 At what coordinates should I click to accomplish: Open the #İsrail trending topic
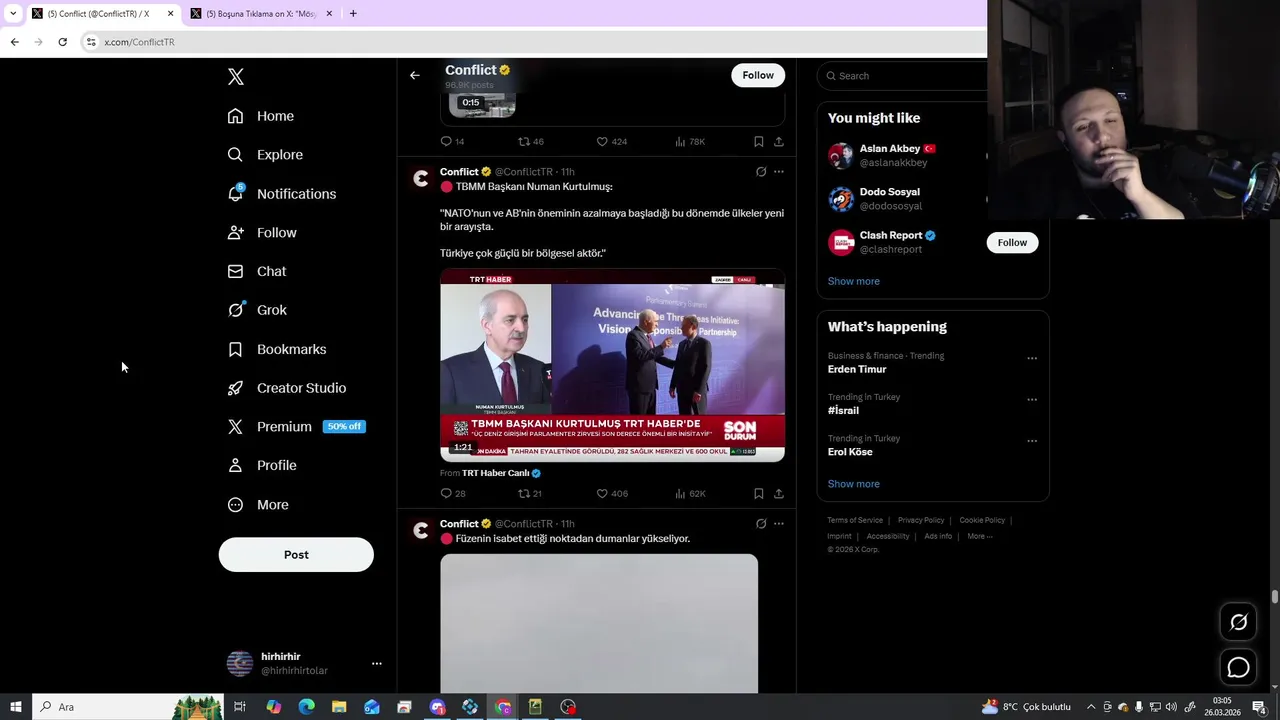pos(843,411)
